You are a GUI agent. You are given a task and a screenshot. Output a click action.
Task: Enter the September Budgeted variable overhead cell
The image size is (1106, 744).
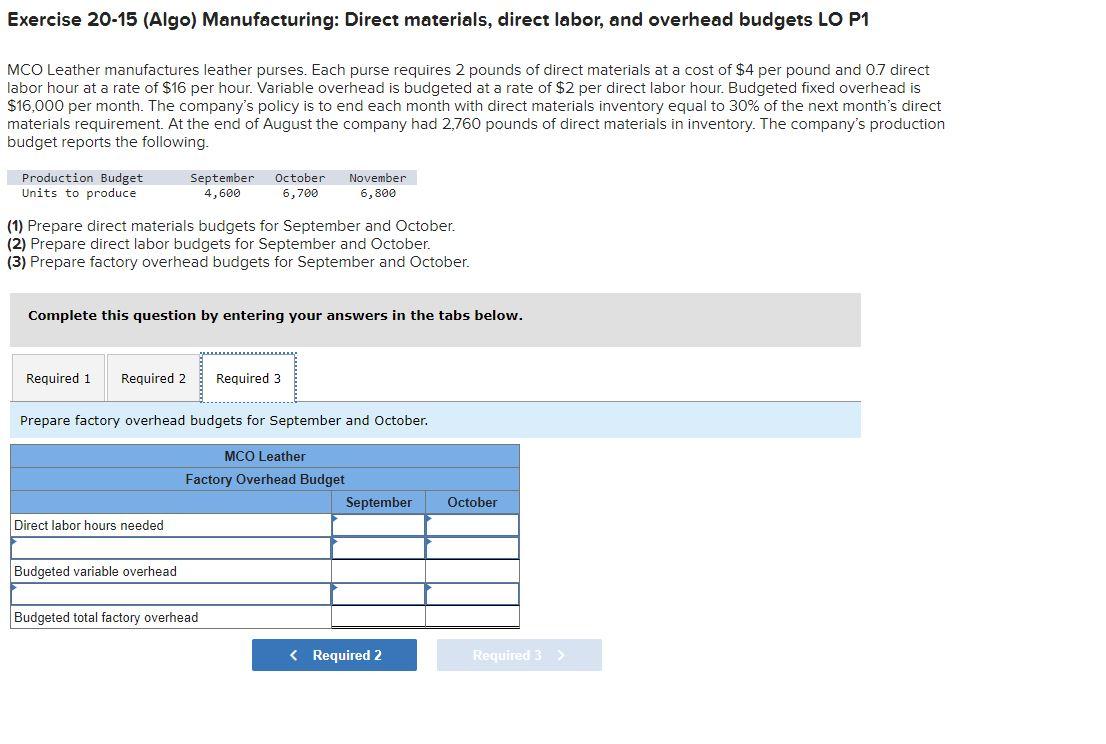(378, 571)
